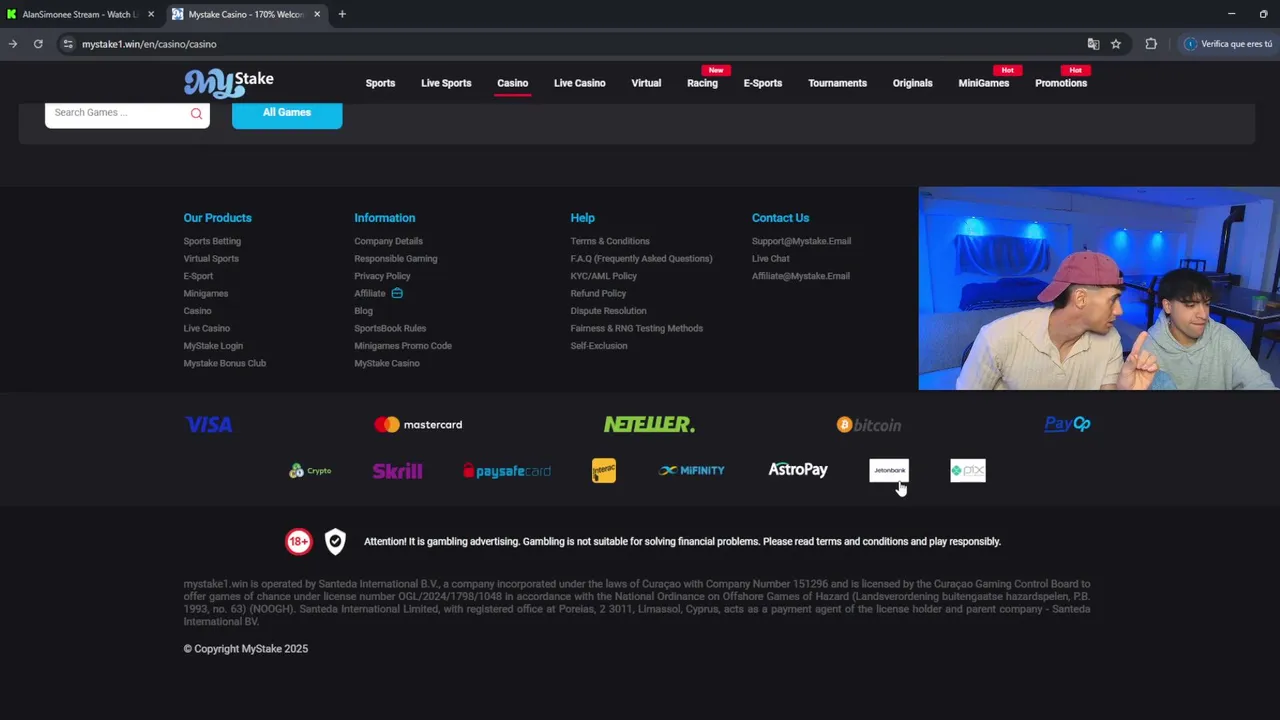Open the Tournaments menu item

[837, 83]
